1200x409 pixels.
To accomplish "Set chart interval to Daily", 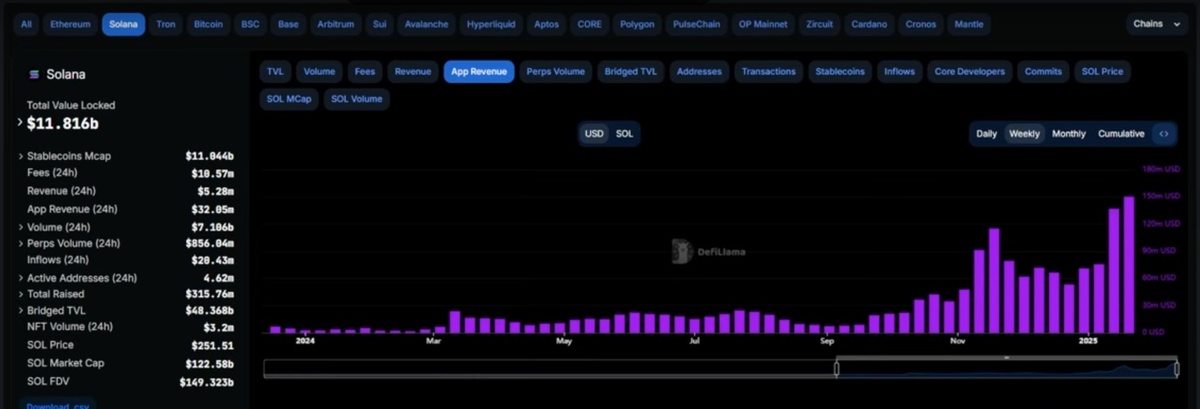I will point(986,134).
